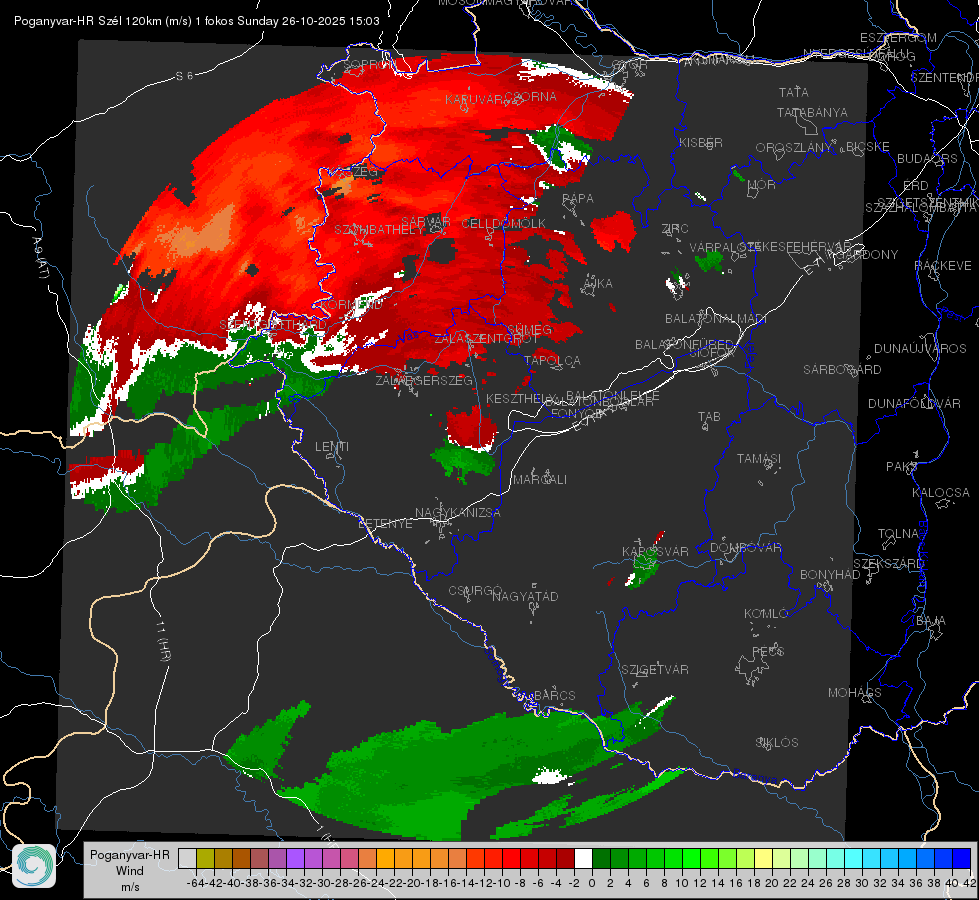
Task: Select the BALATONALMADI label
Action: (716, 318)
